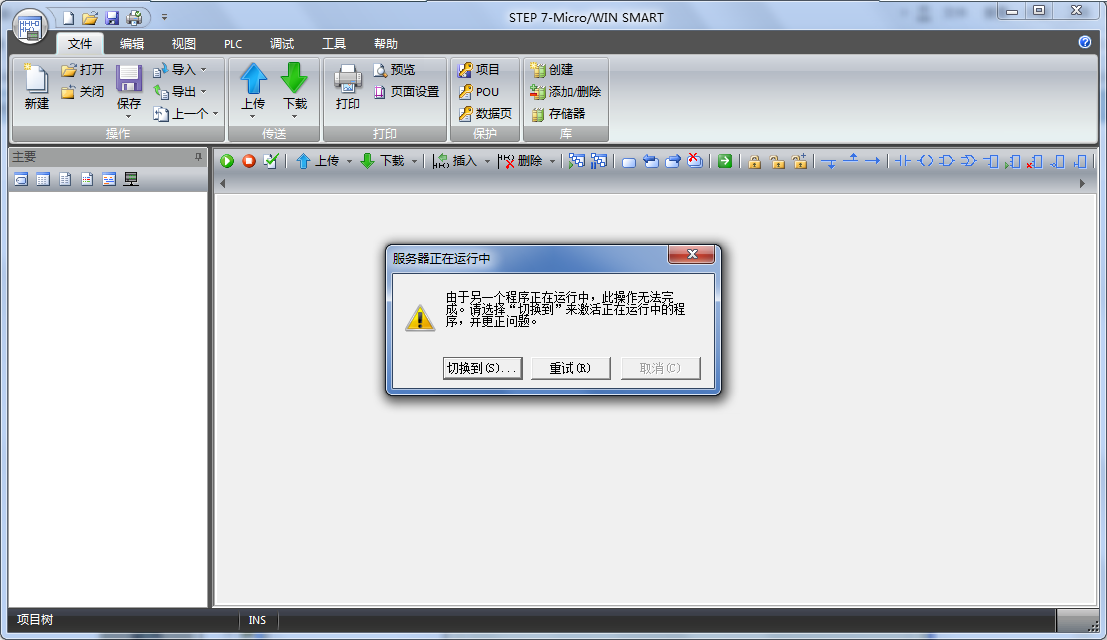The width and height of the screenshot is (1107, 640).
Task: Open the 删除 (Delete) dropdown in editor toolbar
Action: point(552,161)
